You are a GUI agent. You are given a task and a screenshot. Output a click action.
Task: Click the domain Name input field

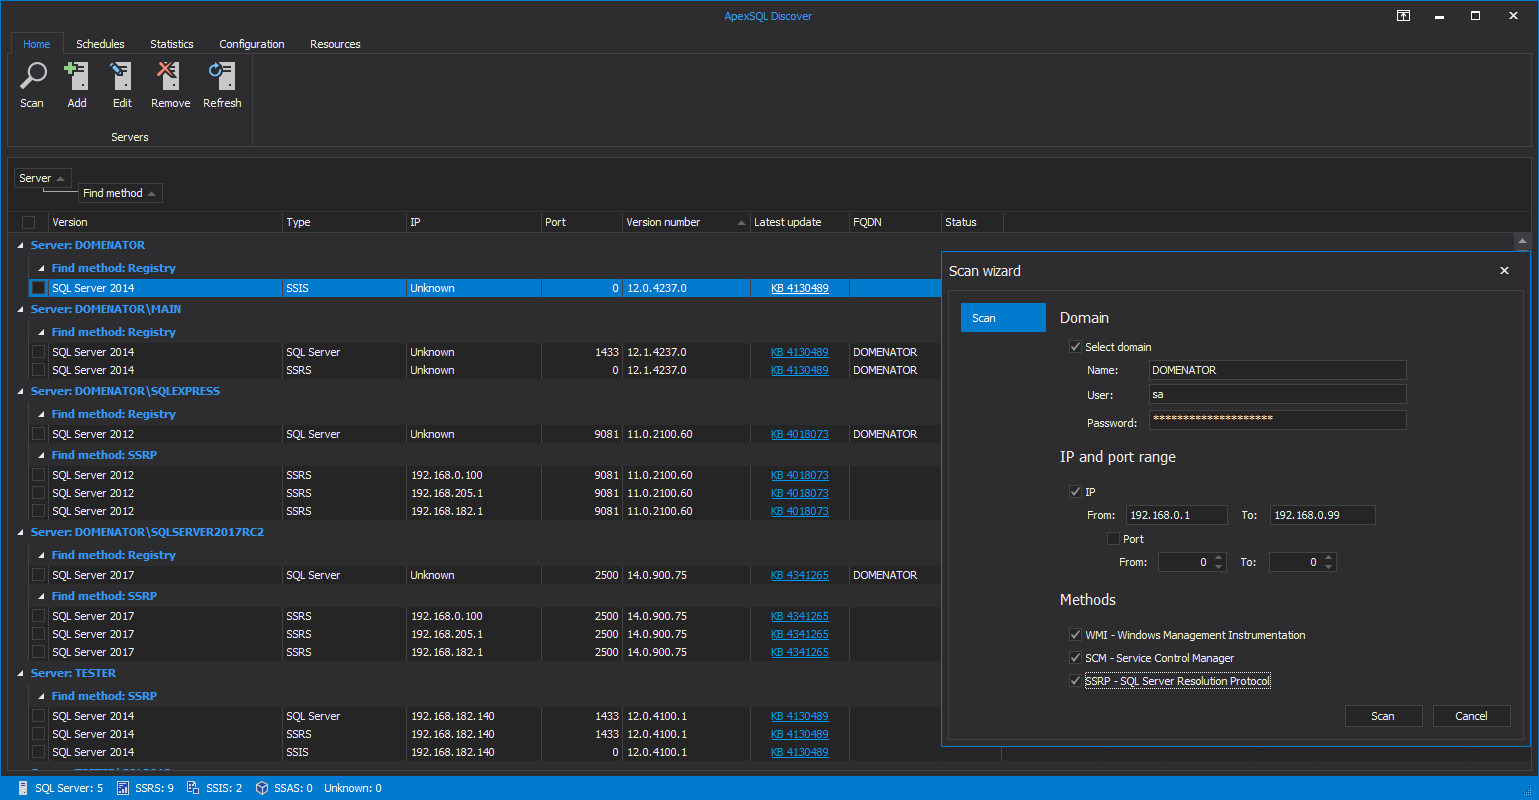coord(1277,370)
